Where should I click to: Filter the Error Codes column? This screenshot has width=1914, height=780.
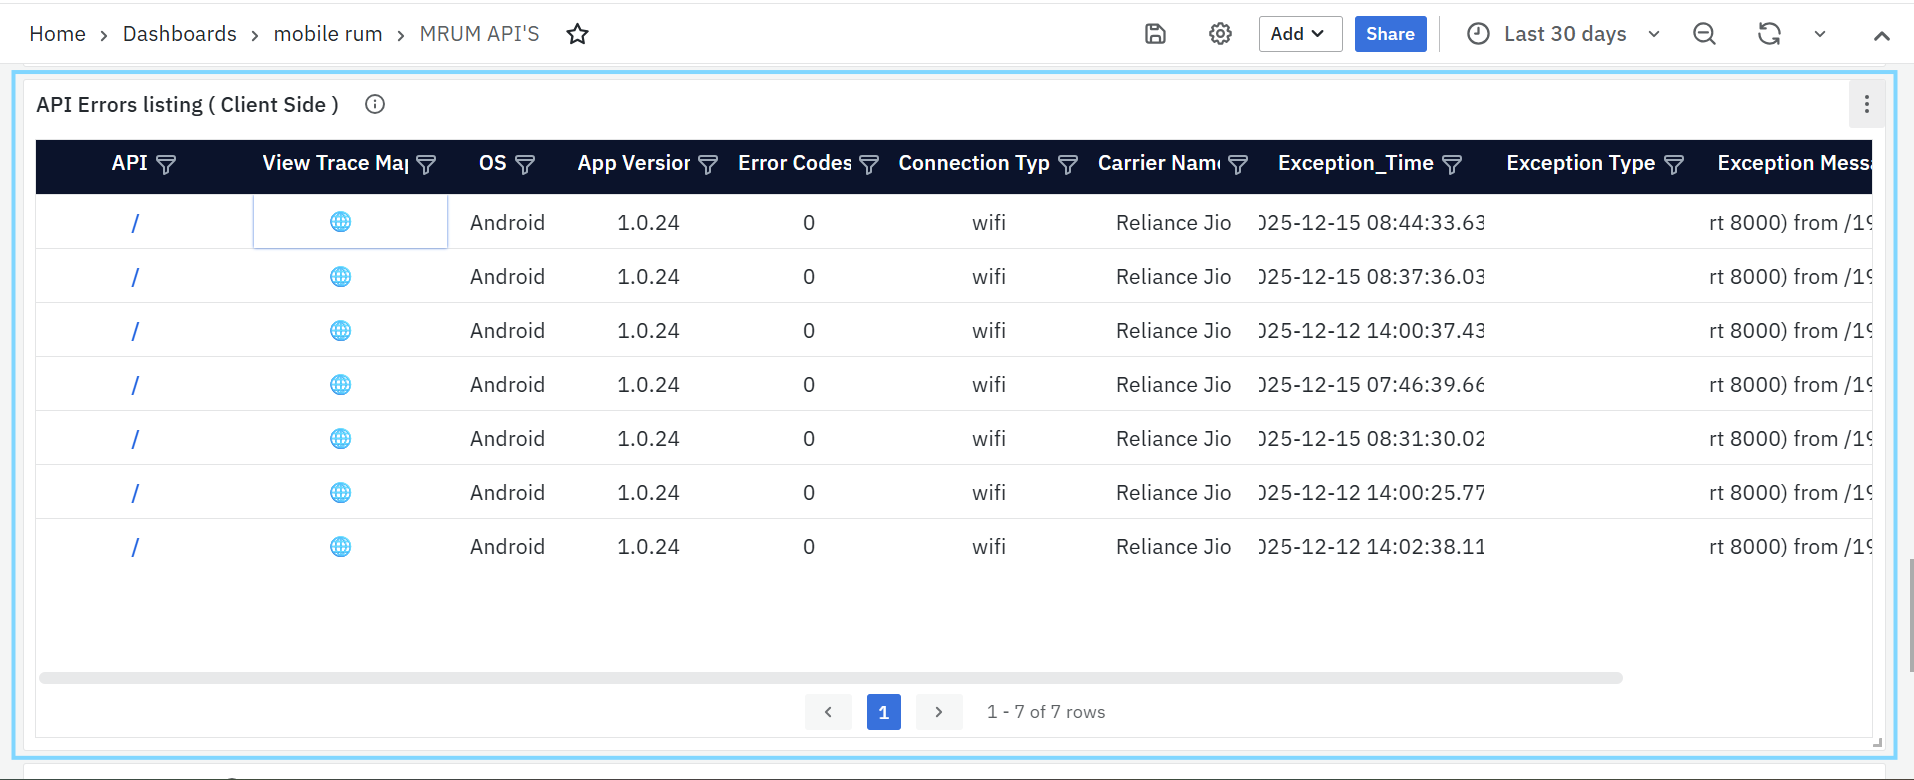(869, 165)
